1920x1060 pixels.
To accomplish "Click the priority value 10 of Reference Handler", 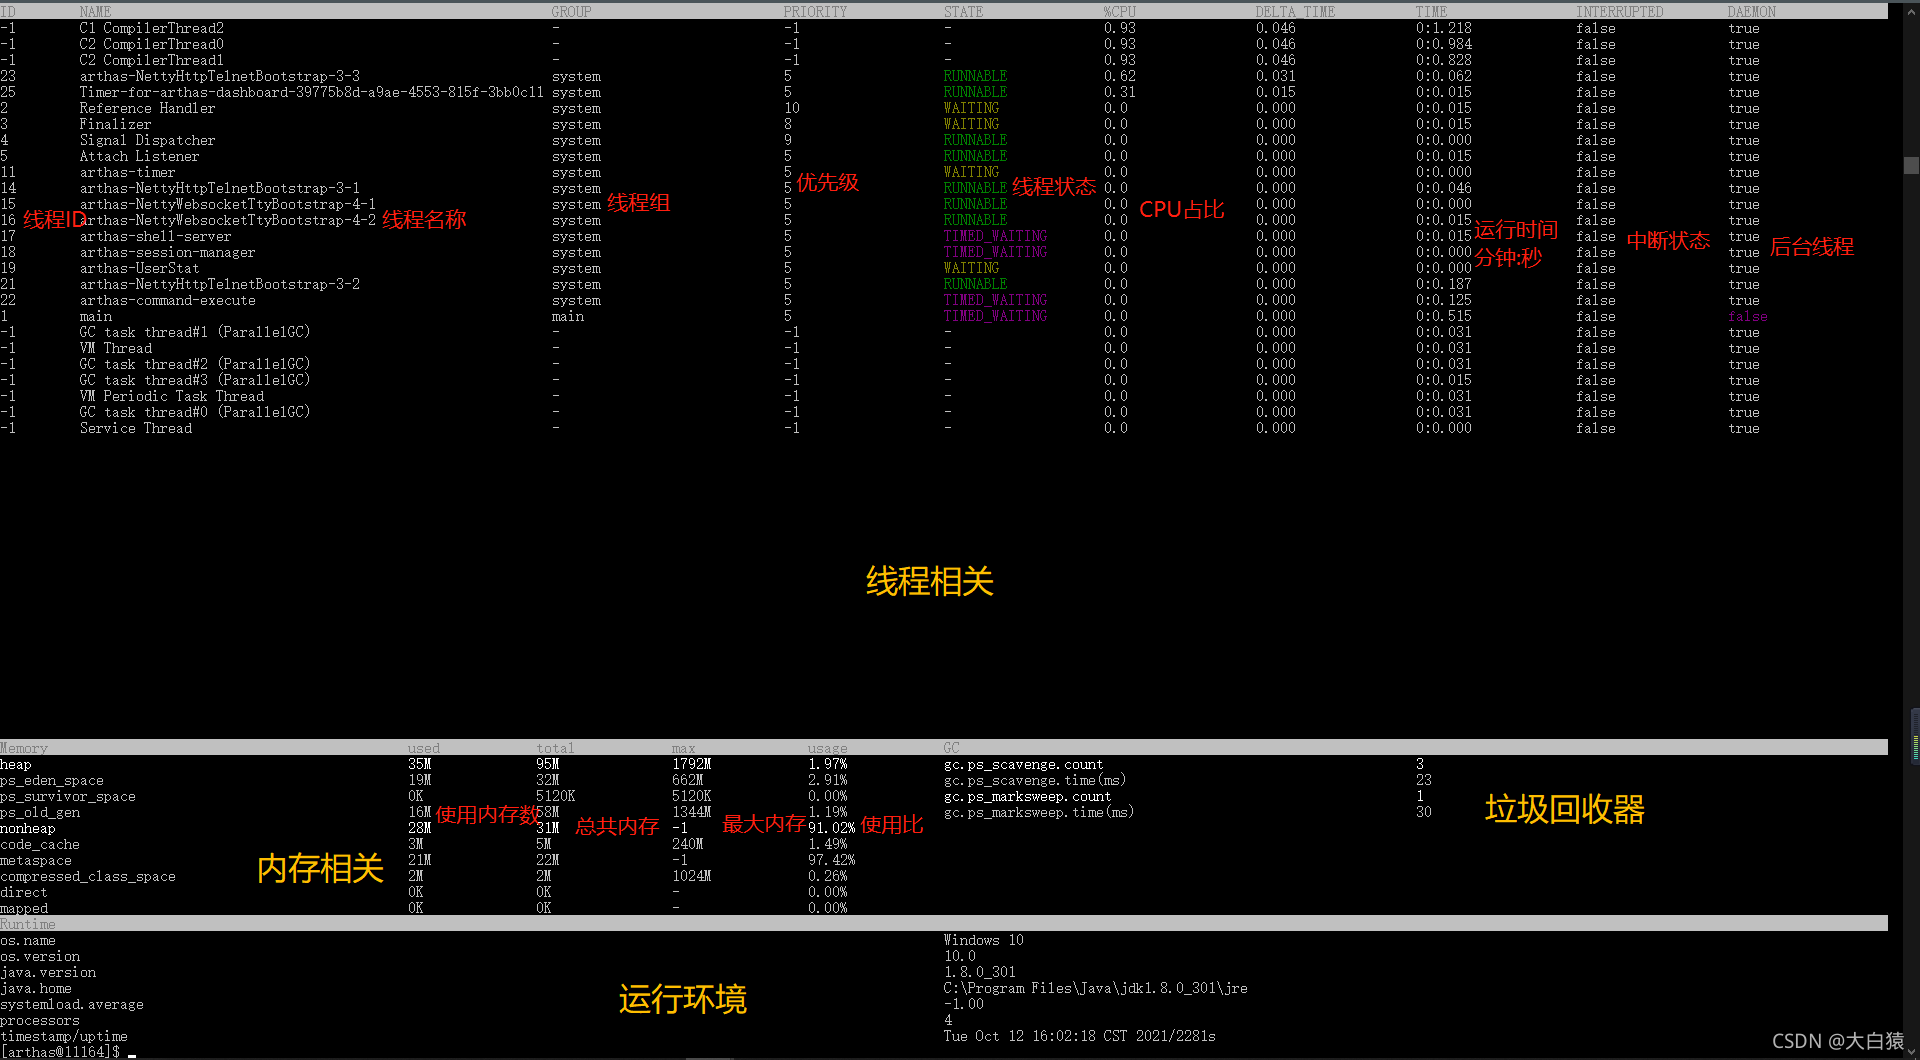I will coord(791,108).
